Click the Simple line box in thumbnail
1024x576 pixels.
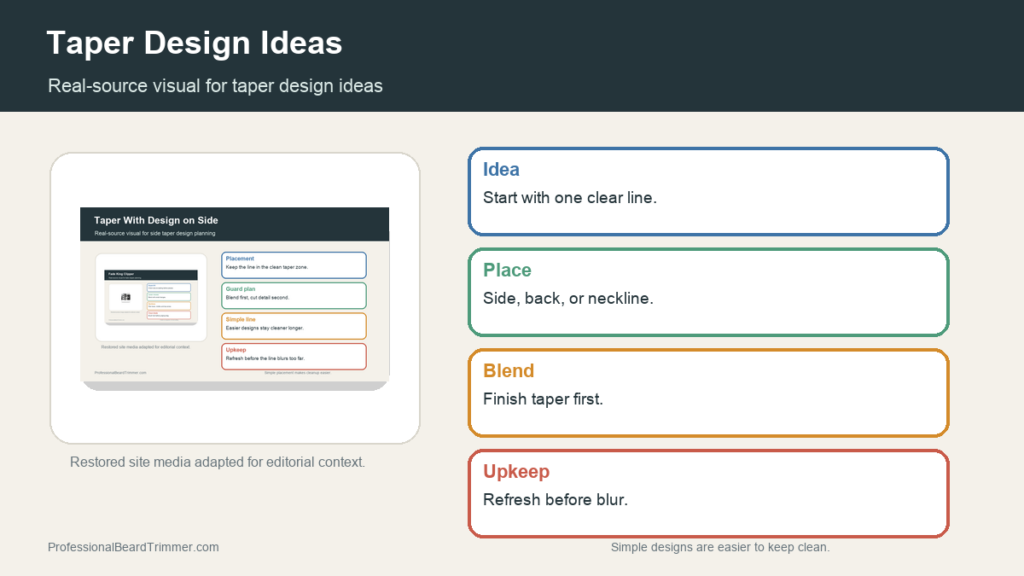[294, 326]
